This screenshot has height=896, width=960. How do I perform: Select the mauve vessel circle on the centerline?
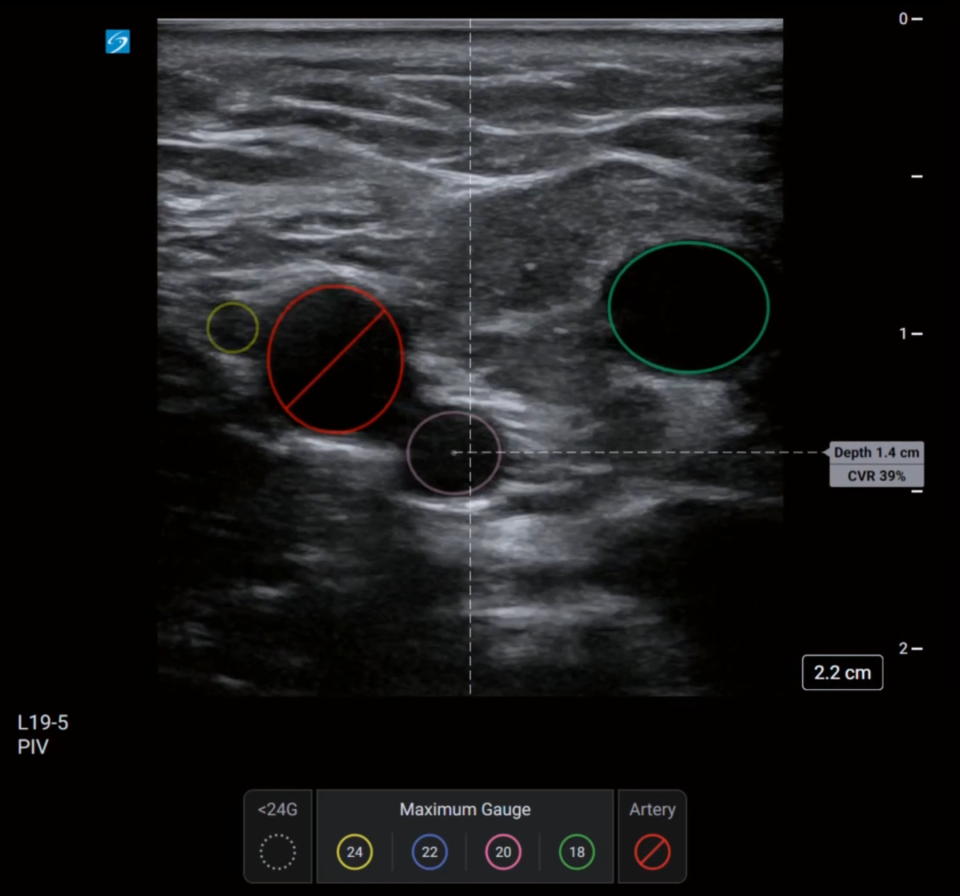(453, 453)
